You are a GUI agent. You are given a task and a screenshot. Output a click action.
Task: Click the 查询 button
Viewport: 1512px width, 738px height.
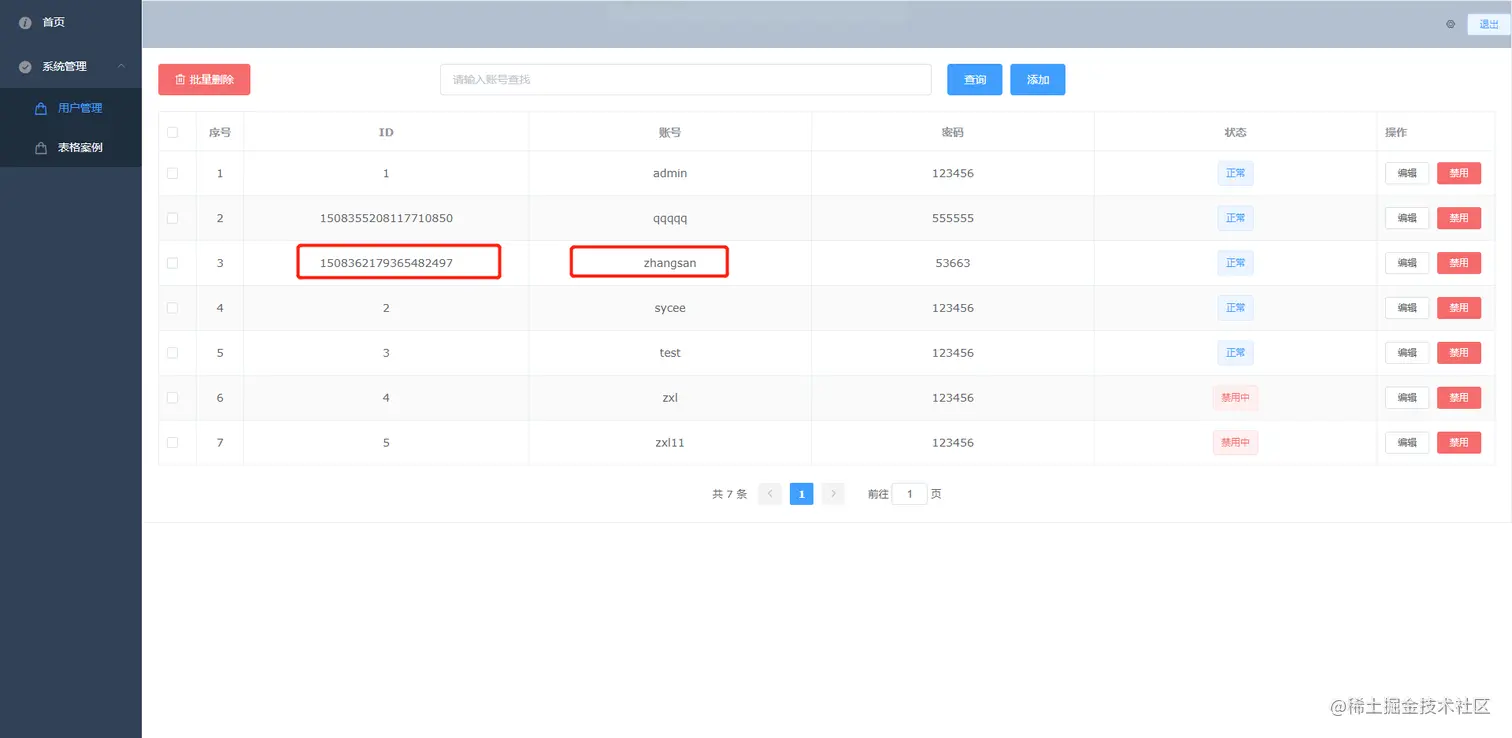pos(975,80)
